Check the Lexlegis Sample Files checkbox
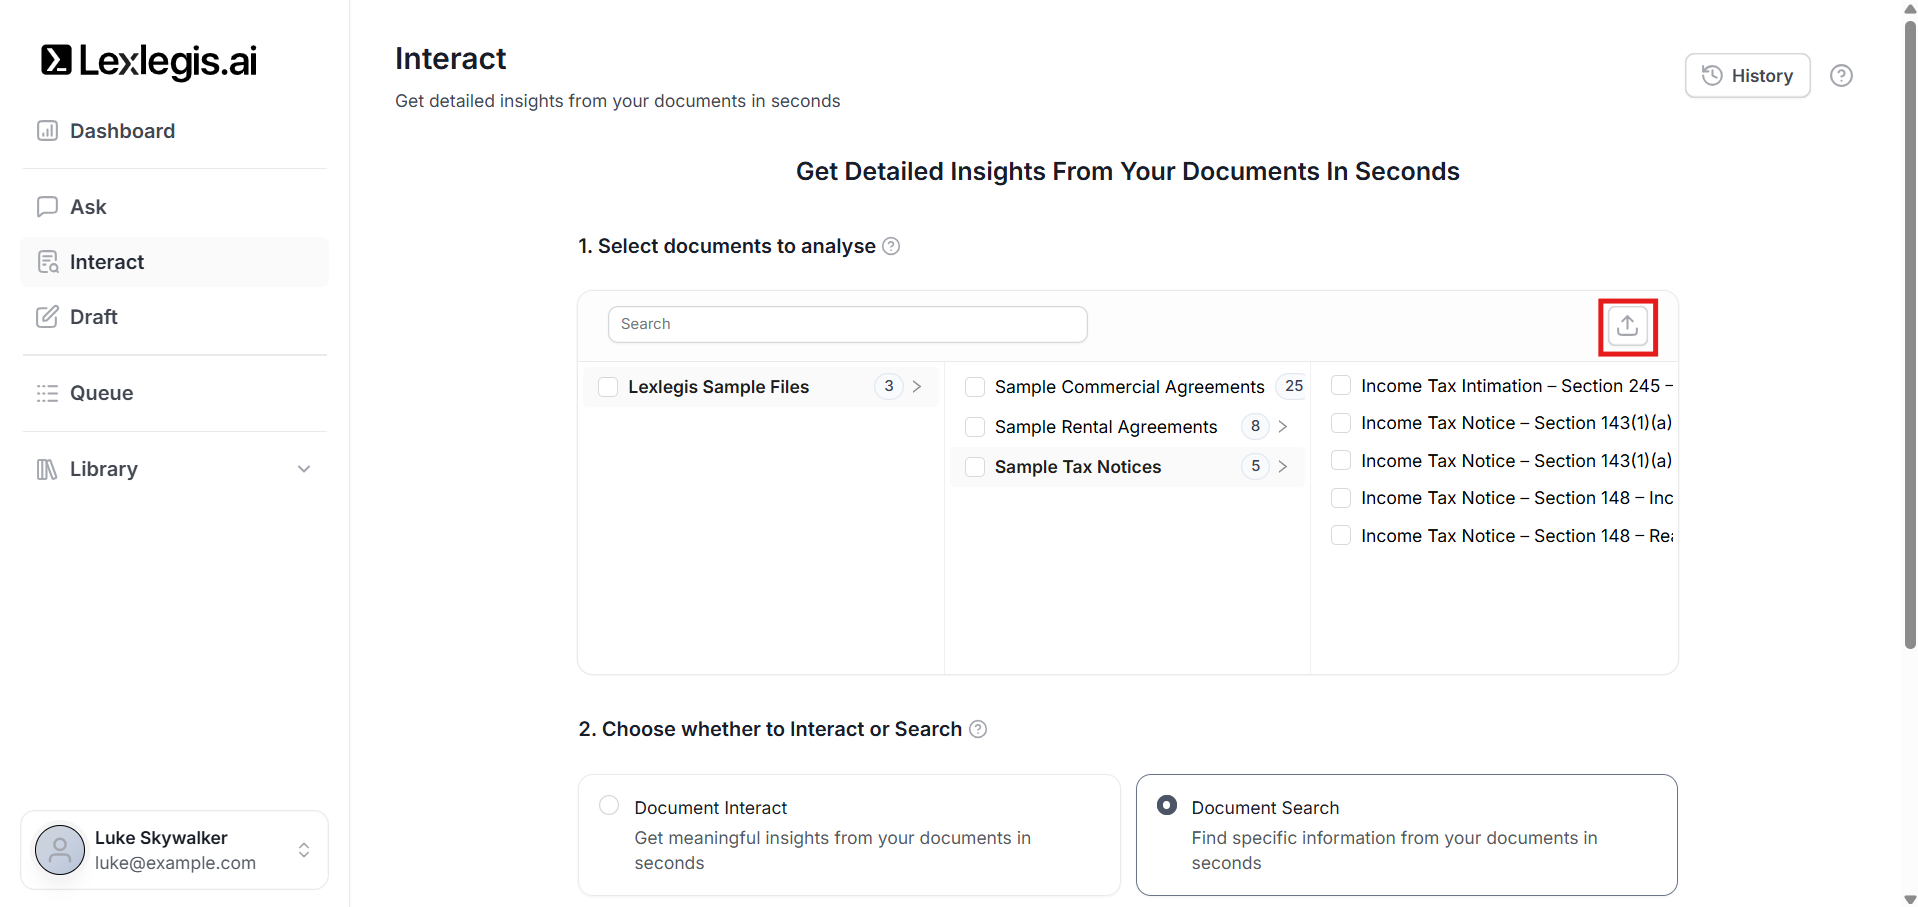 (x=608, y=387)
